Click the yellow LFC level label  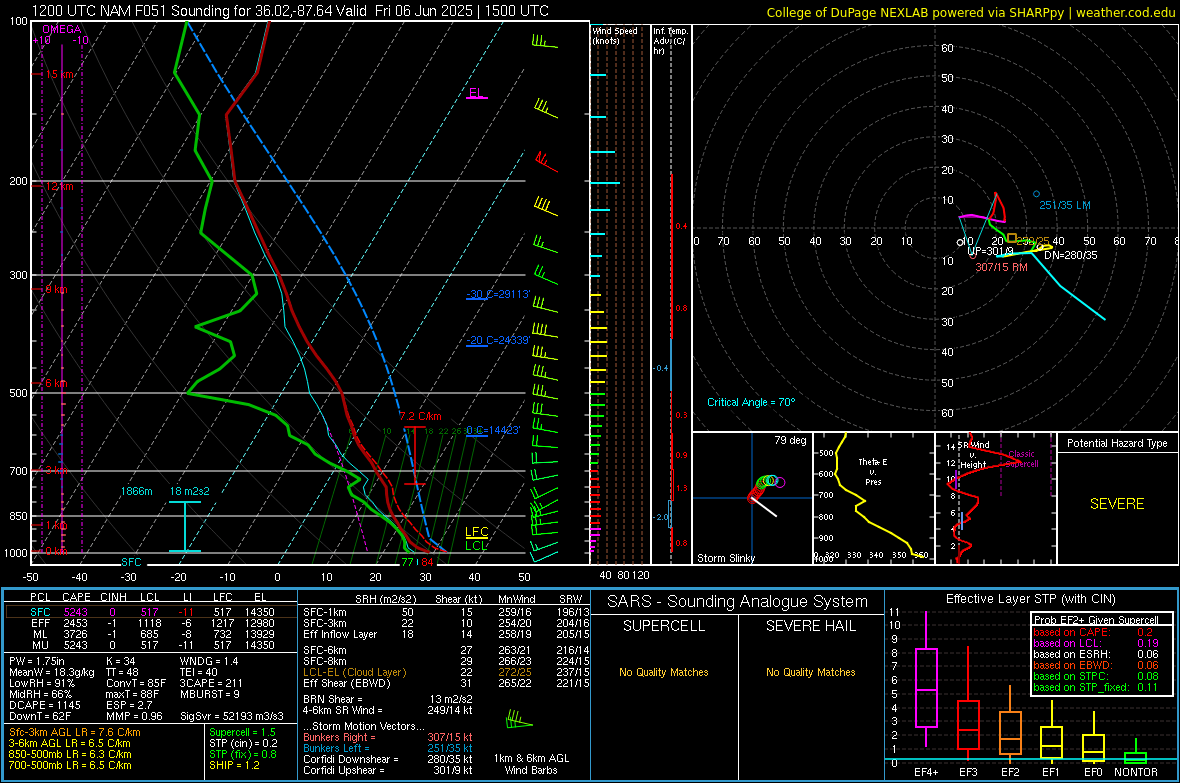tap(476, 532)
